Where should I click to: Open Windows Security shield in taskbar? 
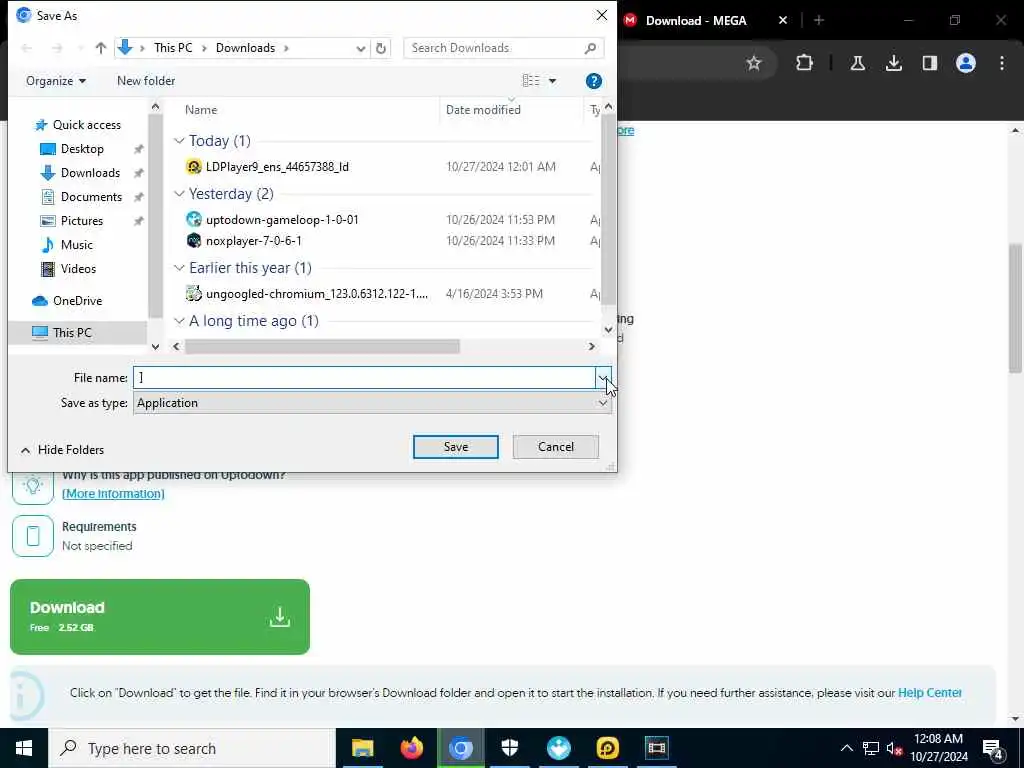coord(509,748)
